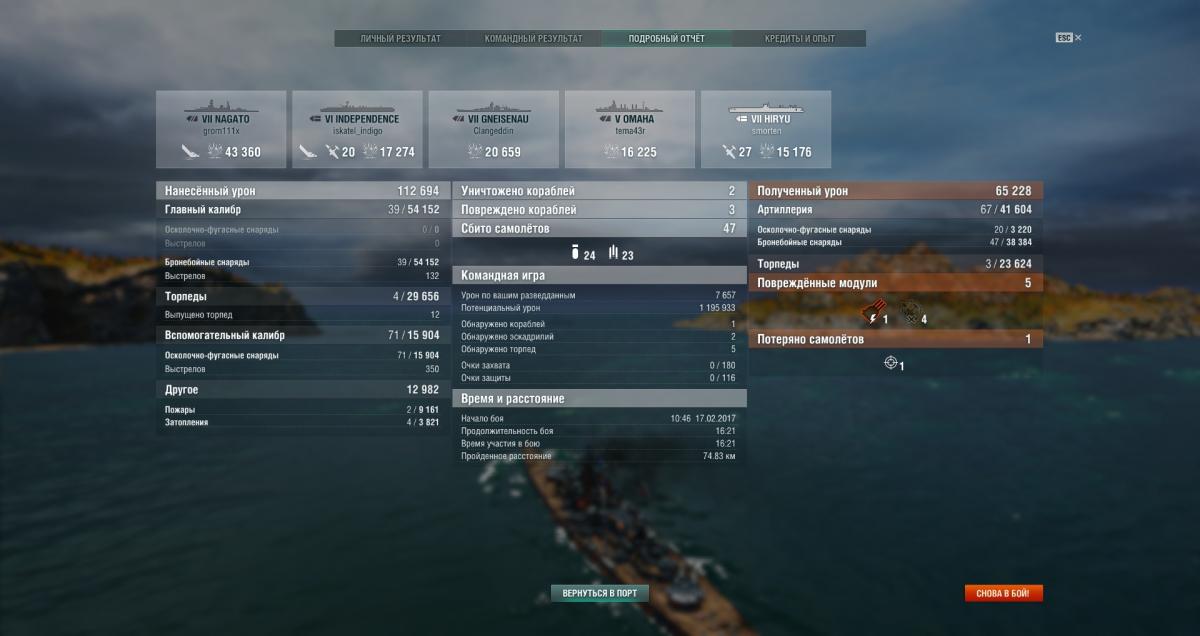This screenshot has width=1200, height=636.
Task: Select the VII Hiryu carrier silhouette
Action: point(766,105)
